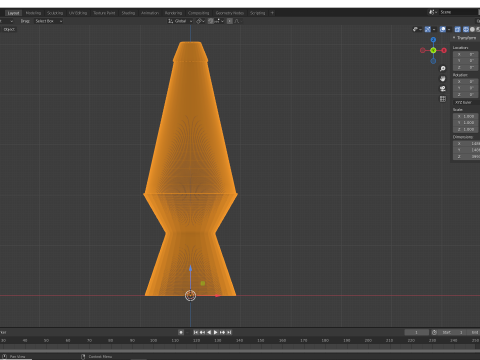Click the green Y axis on navigation gizmo

click(x=433, y=50)
